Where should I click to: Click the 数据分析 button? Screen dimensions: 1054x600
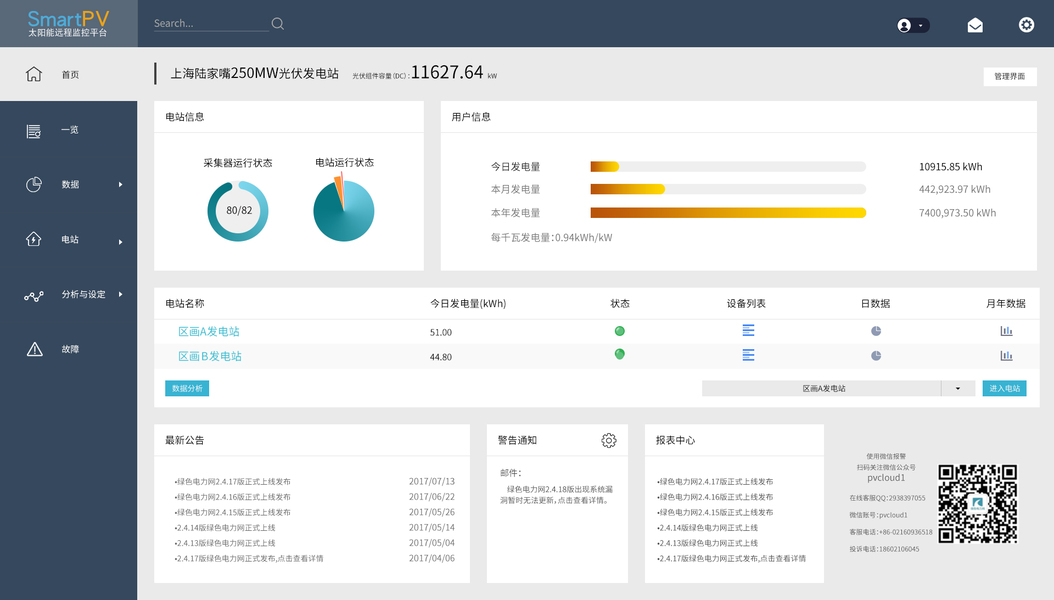(x=187, y=388)
